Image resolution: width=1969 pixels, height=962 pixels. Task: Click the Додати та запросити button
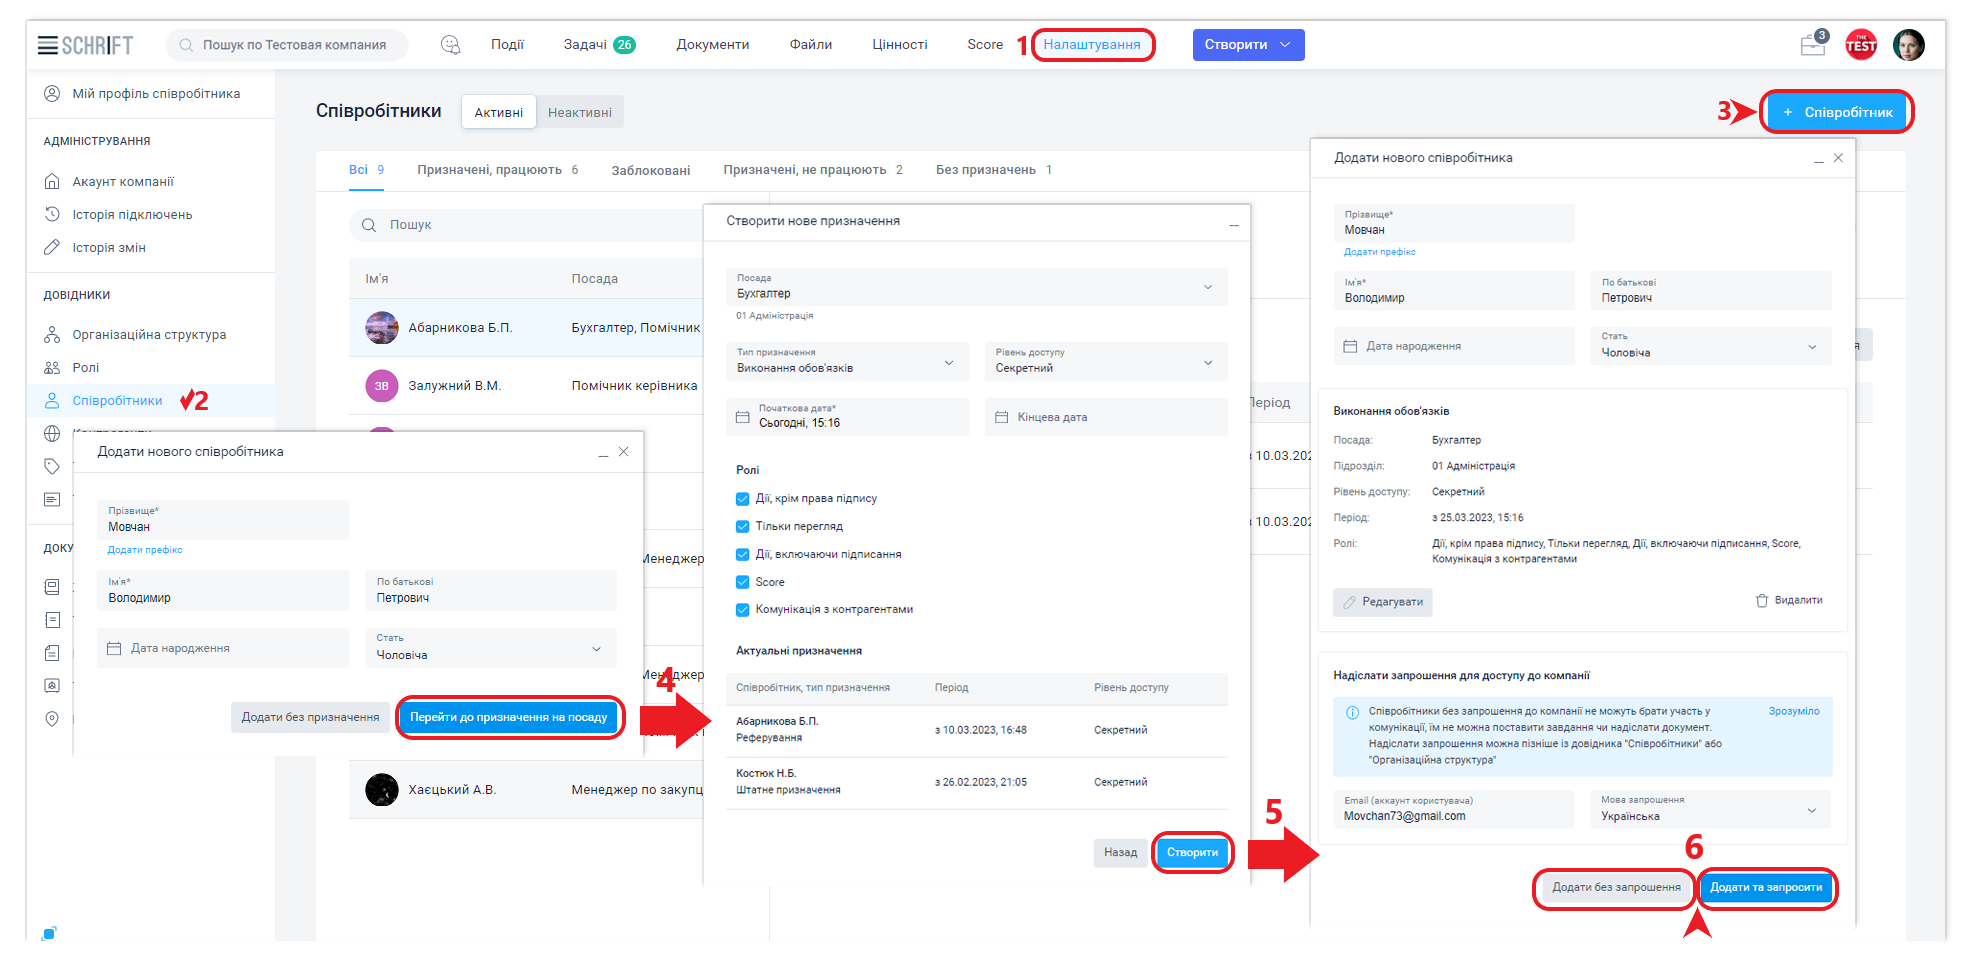pos(1765,888)
